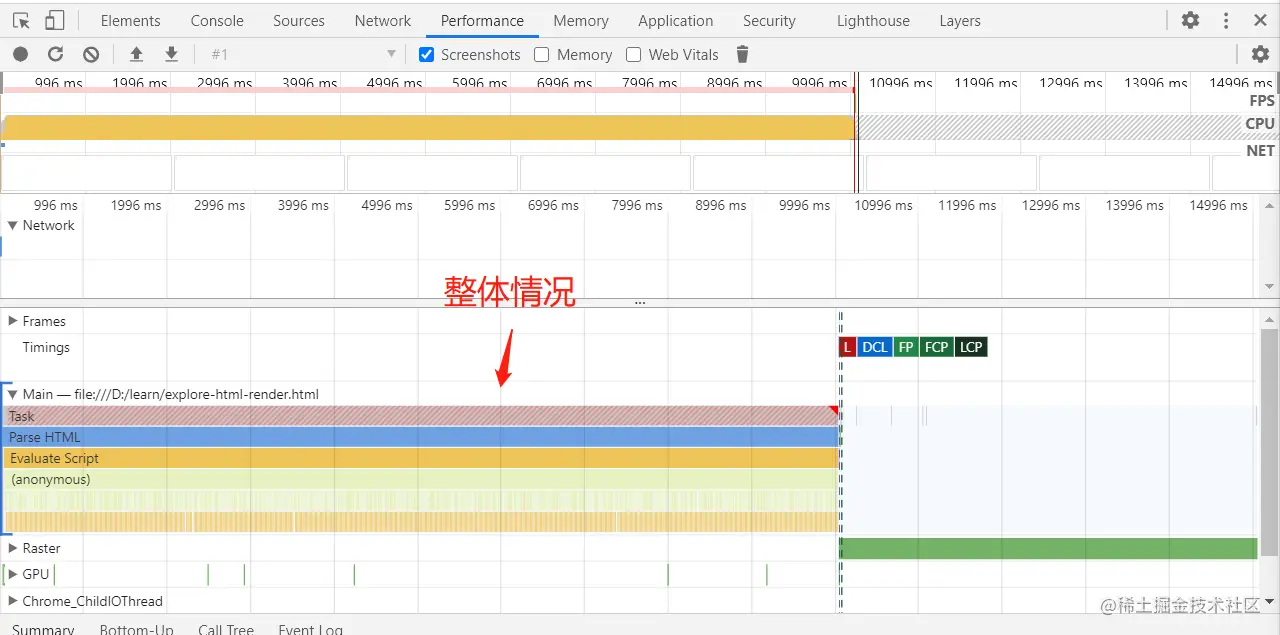Collapse the Main thread track
The height and width of the screenshot is (635, 1280).
[x=12, y=394]
